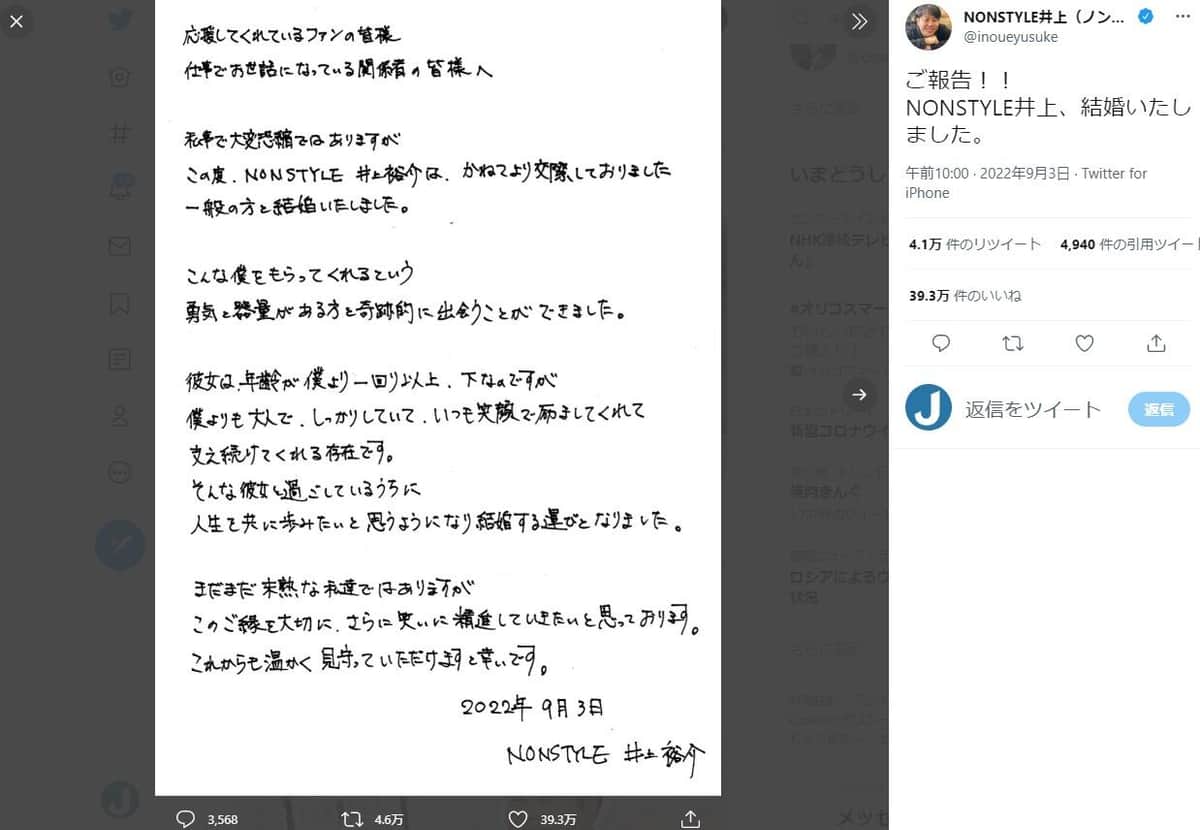The height and width of the screenshot is (830, 1200).
Task: Open Direct Messages envelope icon
Action: [x=120, y=246]
